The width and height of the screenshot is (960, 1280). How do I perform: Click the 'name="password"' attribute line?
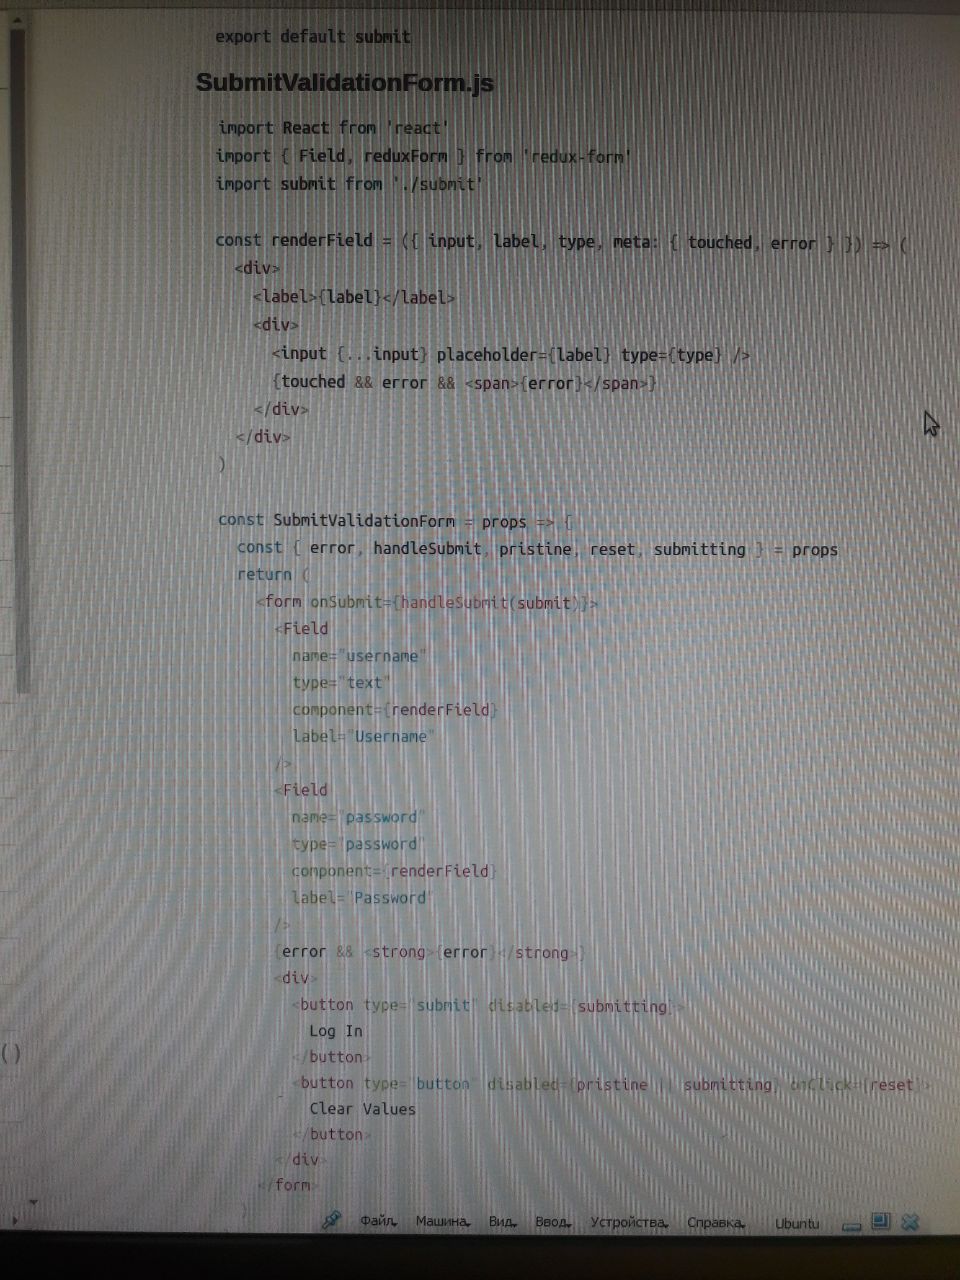click(x=358, y=817)
